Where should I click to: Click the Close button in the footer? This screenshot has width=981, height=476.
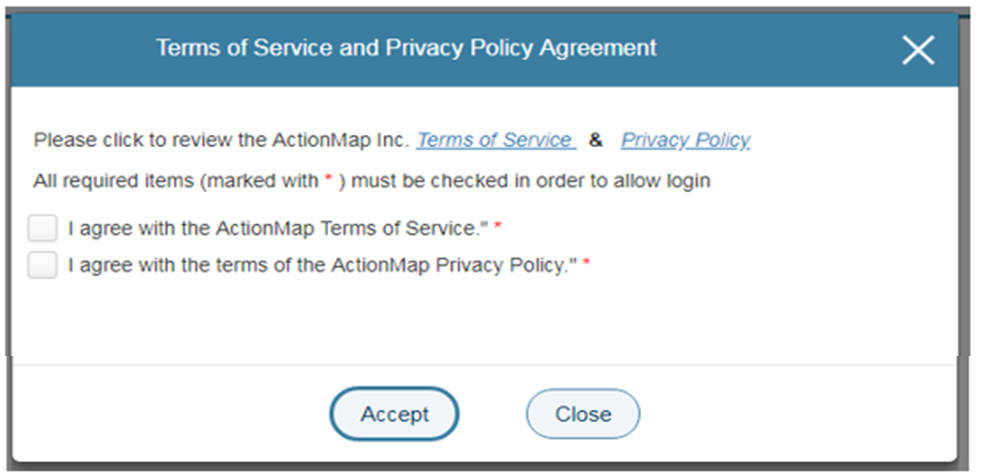point(583,414)
